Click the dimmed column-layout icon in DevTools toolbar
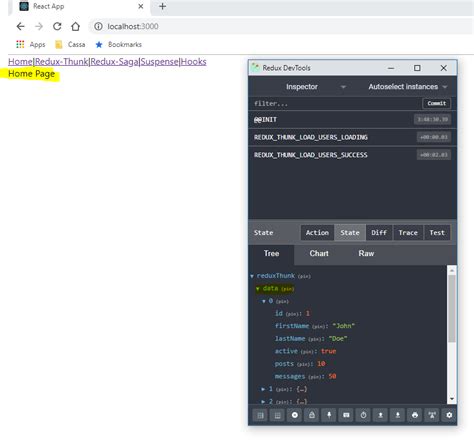This screenshot has height=443, width=474. 260,415
